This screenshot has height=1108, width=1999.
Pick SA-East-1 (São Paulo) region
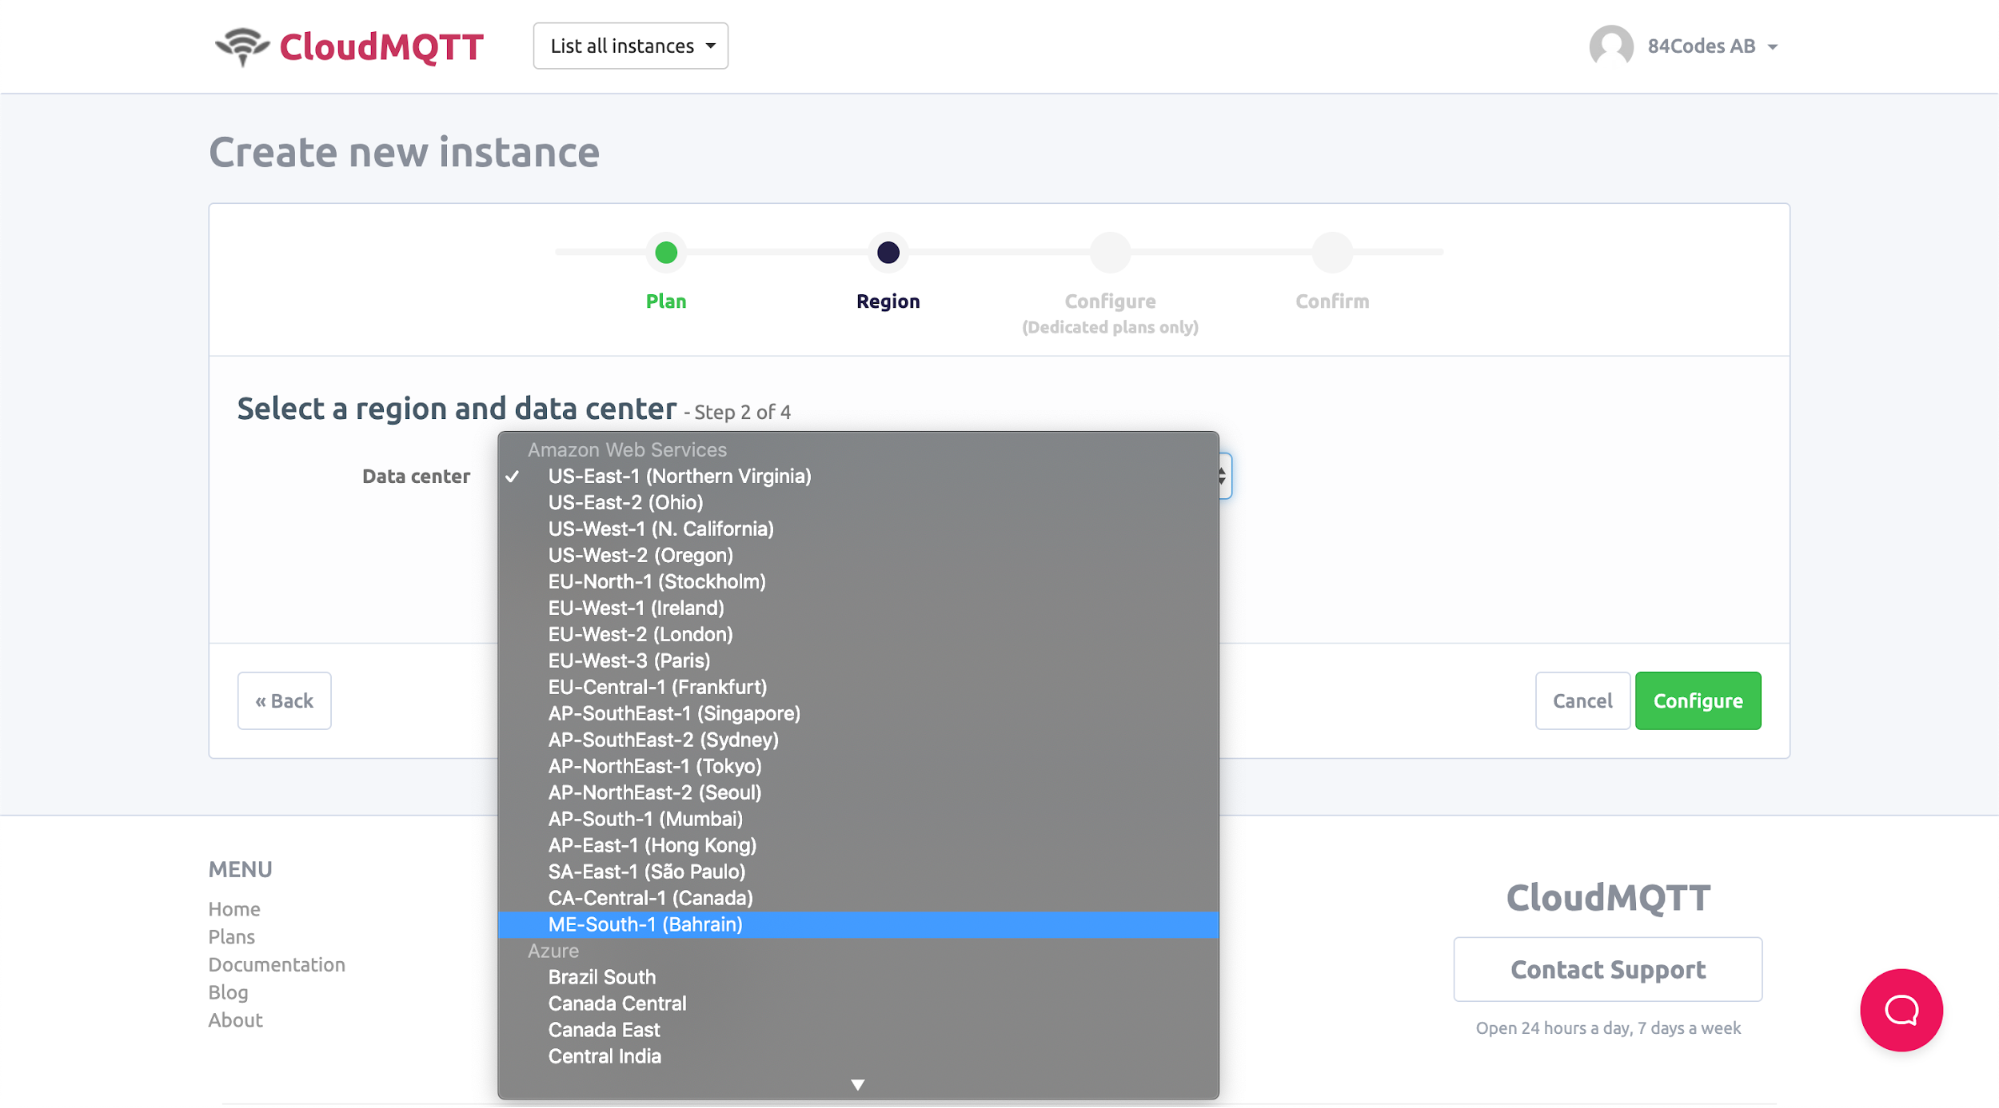tap(858, 871)
